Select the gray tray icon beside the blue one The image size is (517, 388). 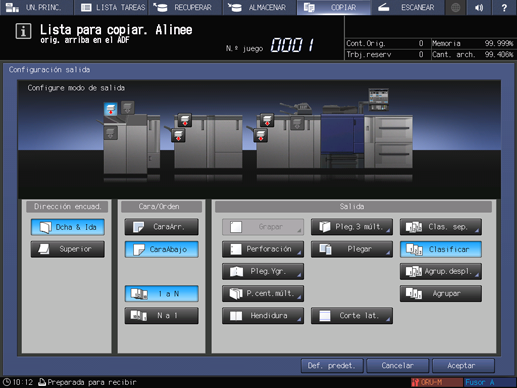127,108
